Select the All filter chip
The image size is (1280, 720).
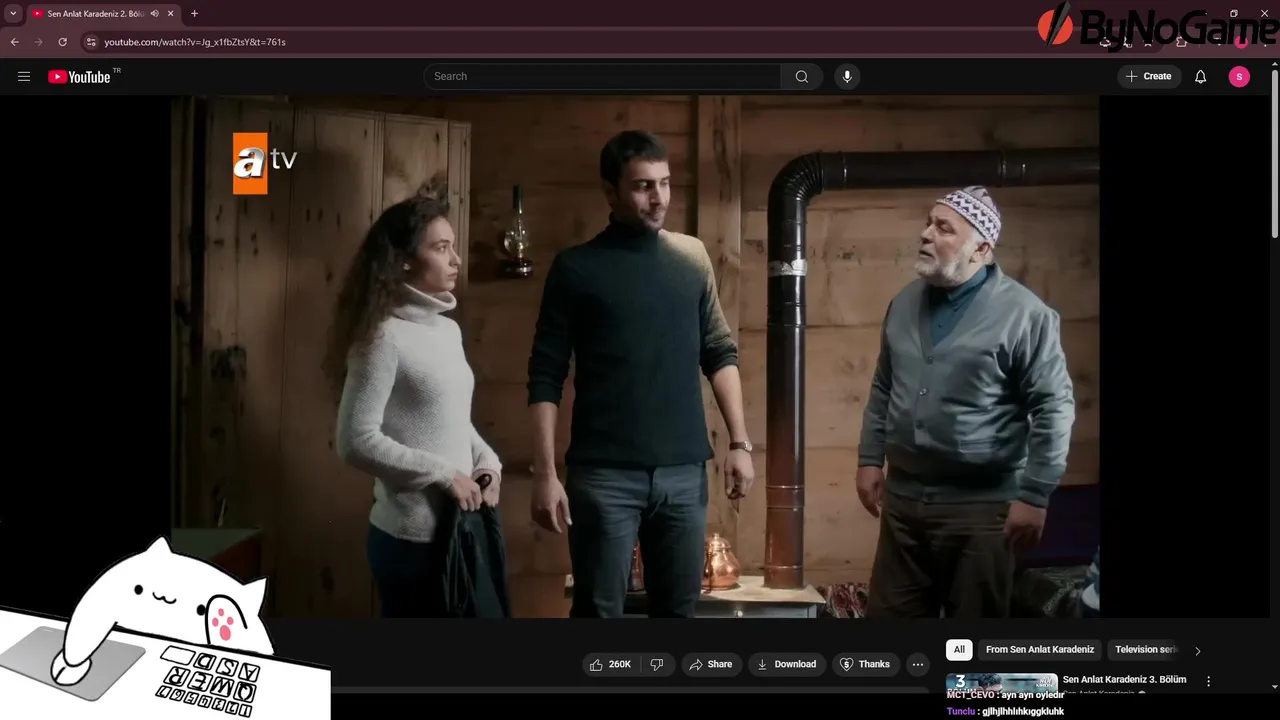959,649
